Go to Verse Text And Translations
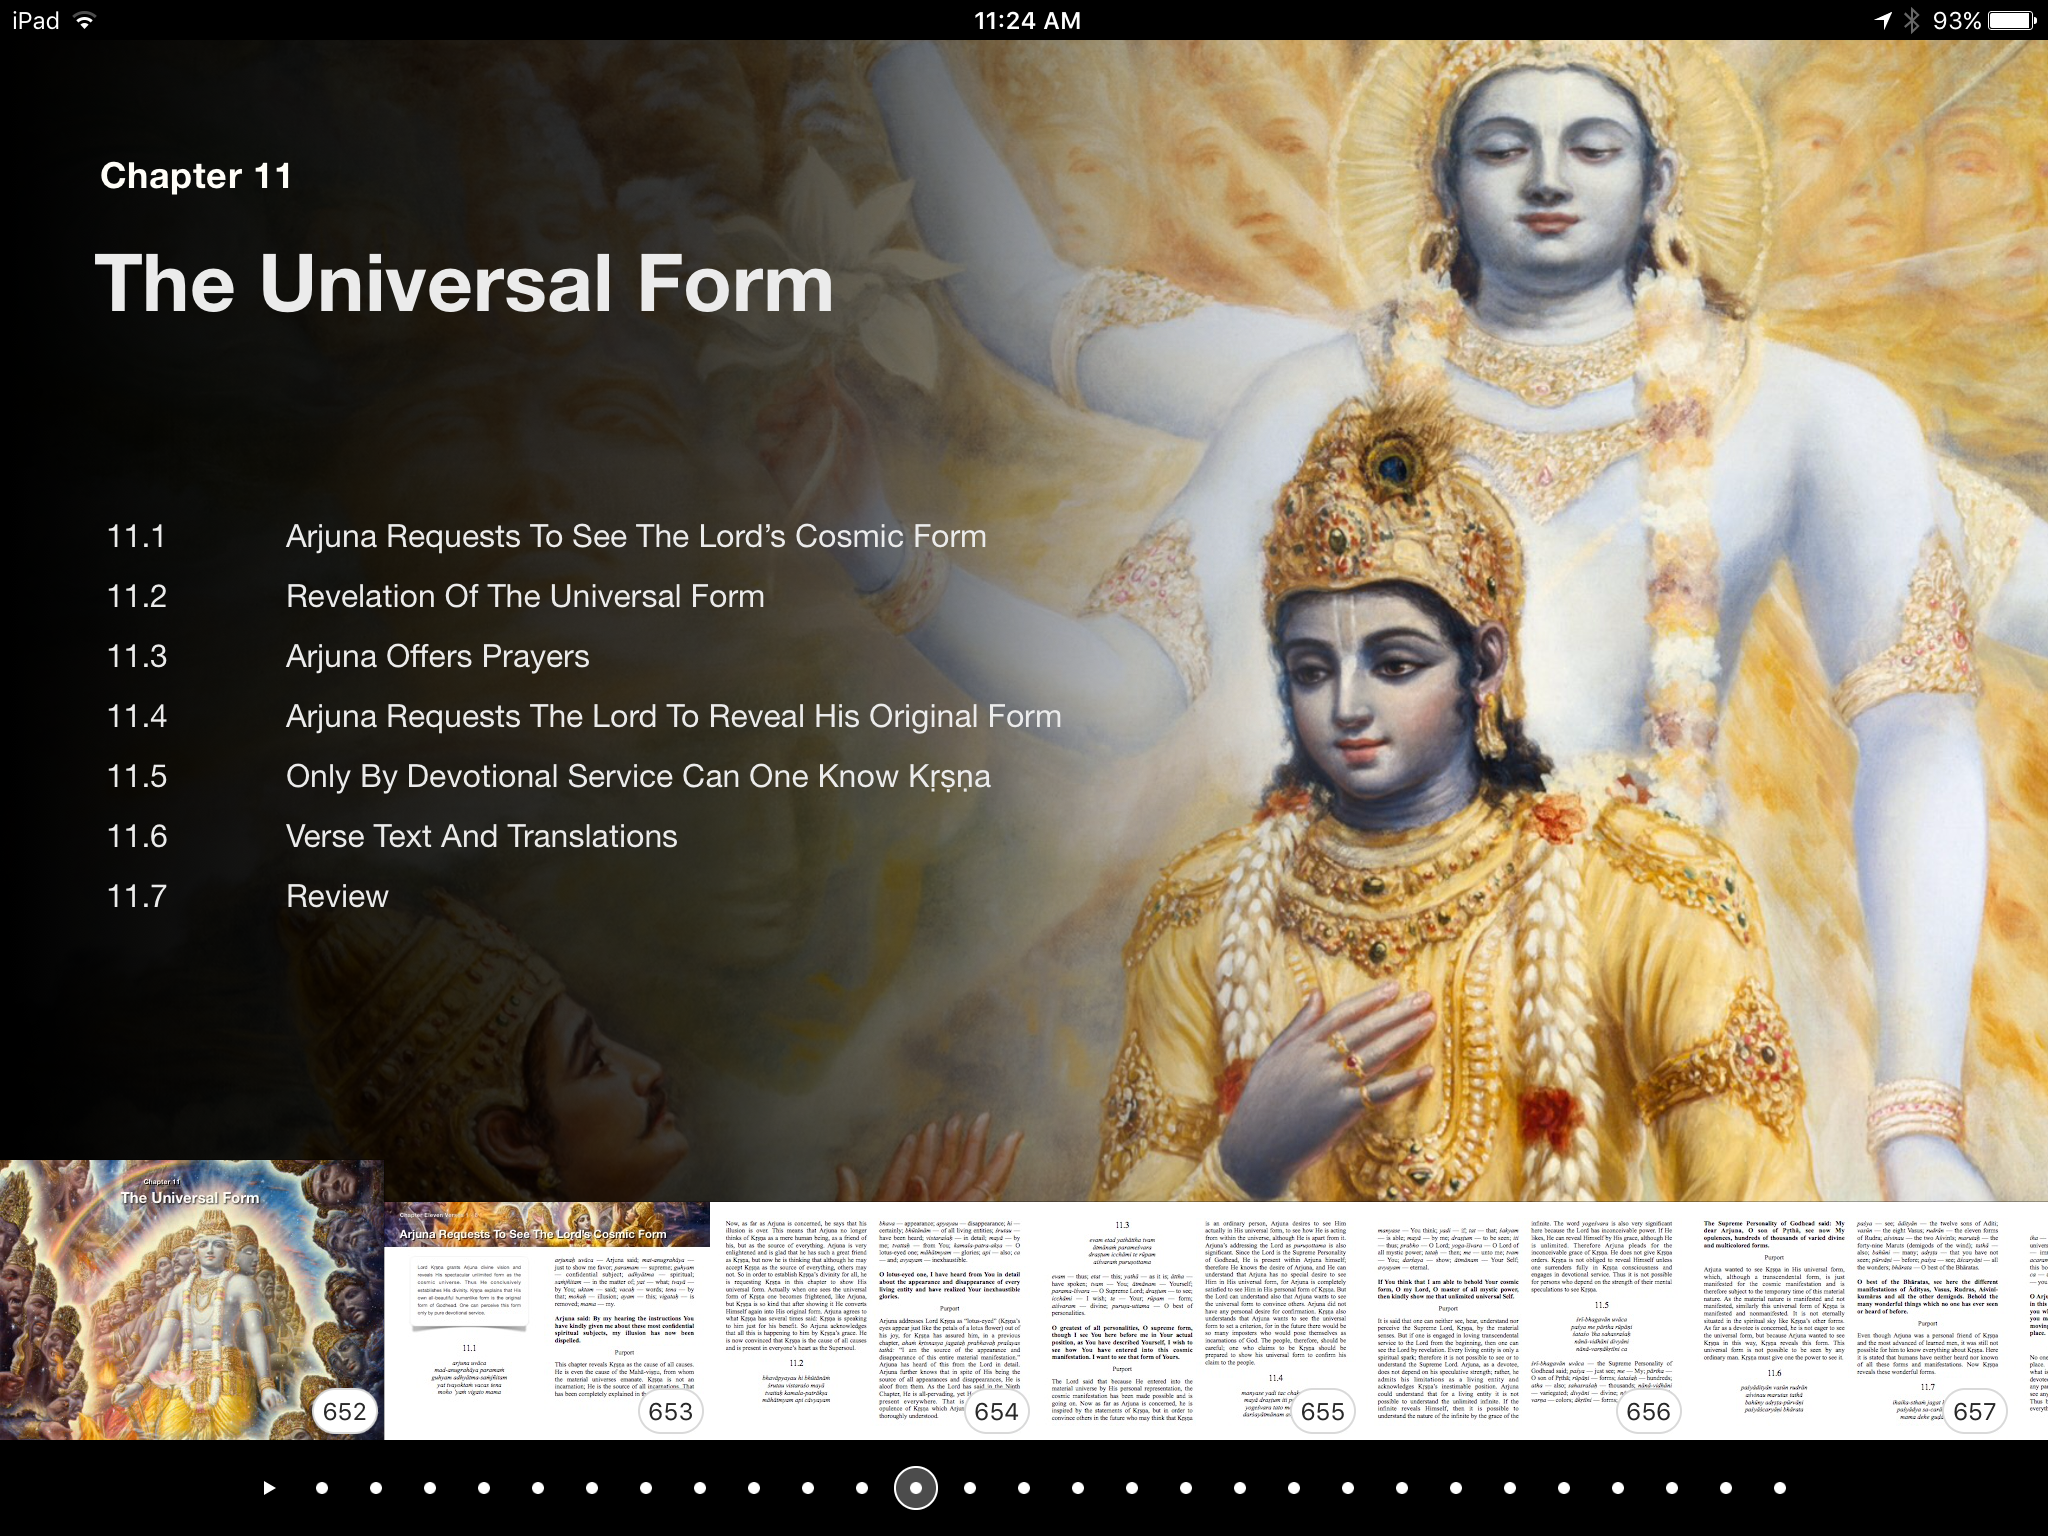 pyautogui.click(x=481, y=837)
